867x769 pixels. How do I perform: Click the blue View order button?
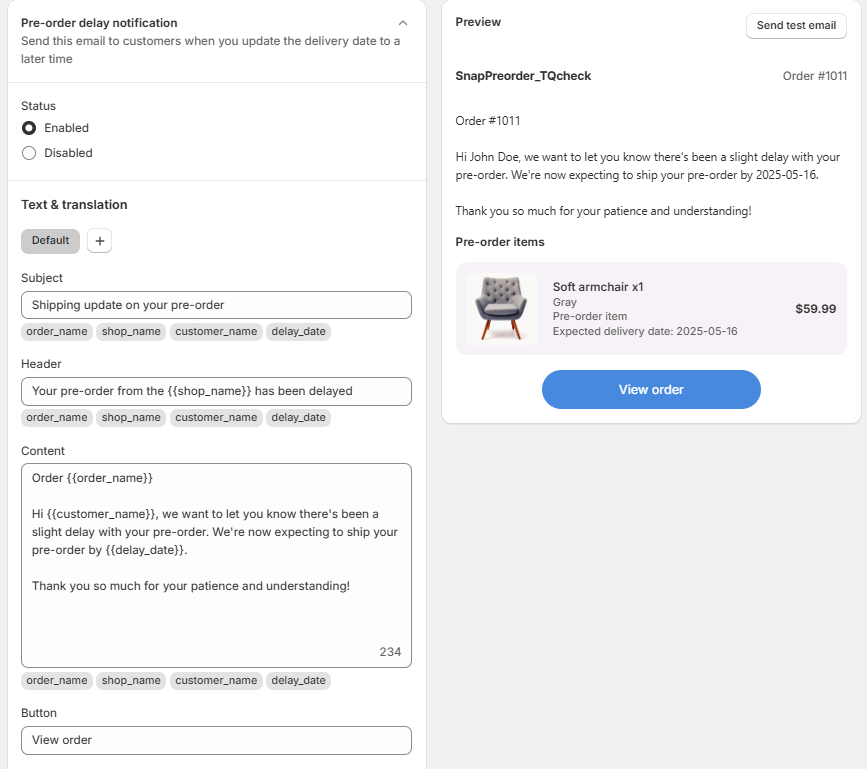pyautogui.click(x=651, y=390)
